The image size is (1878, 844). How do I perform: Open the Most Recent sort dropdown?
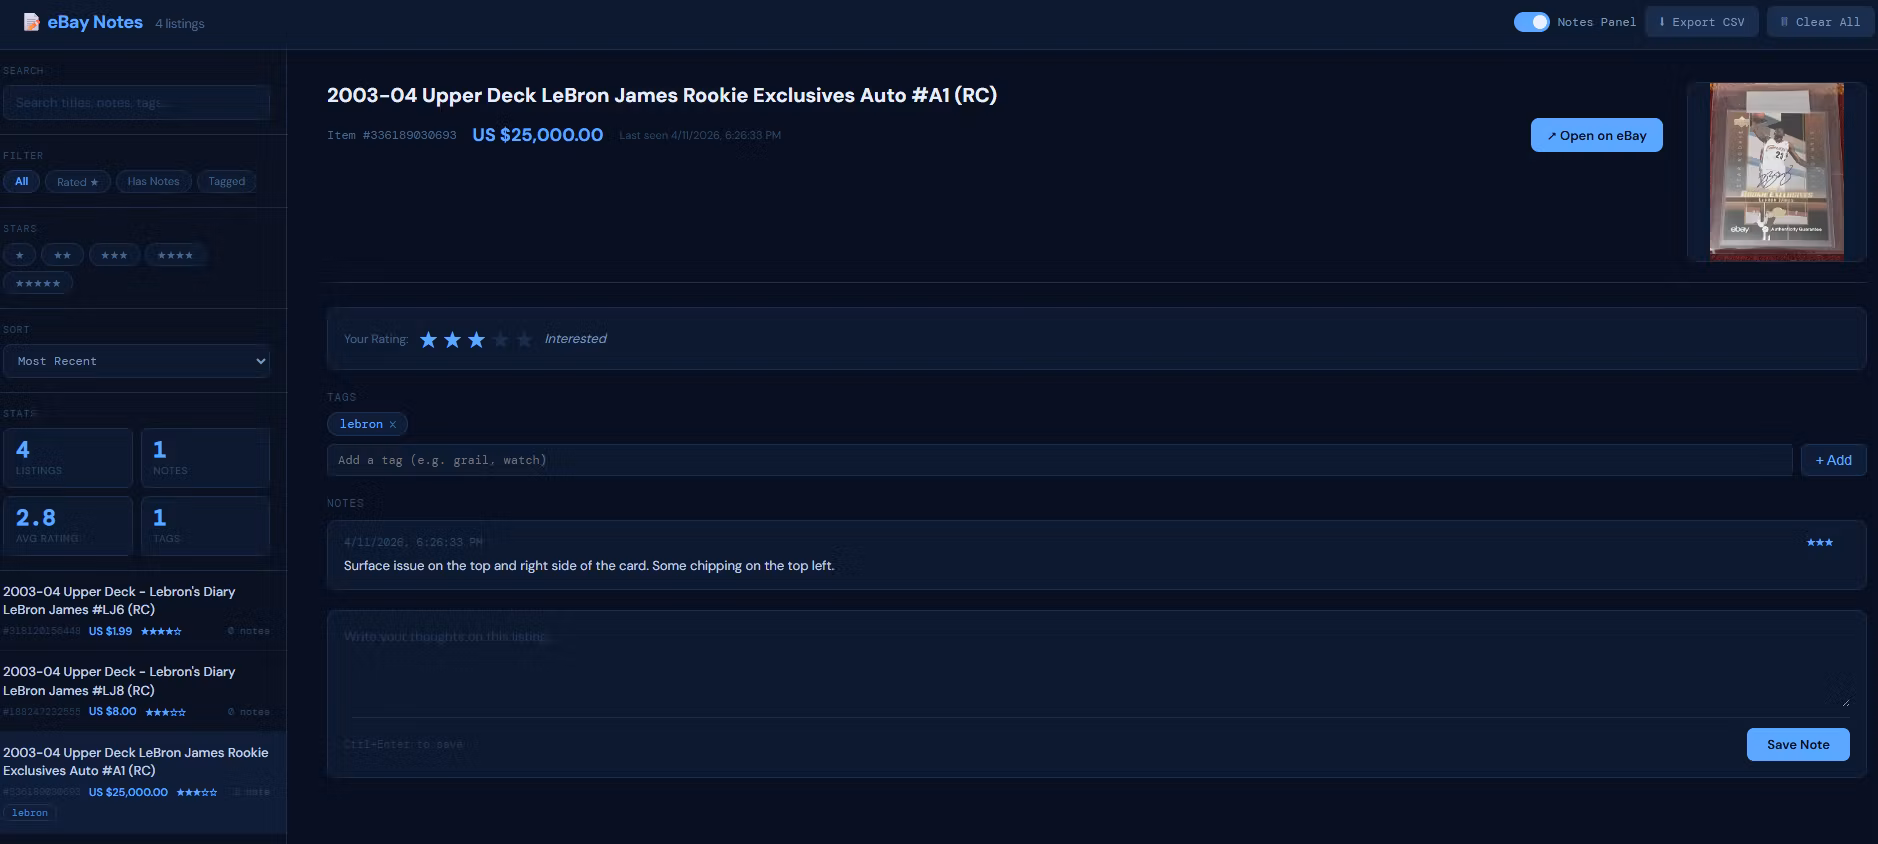(x=136, y=361)
